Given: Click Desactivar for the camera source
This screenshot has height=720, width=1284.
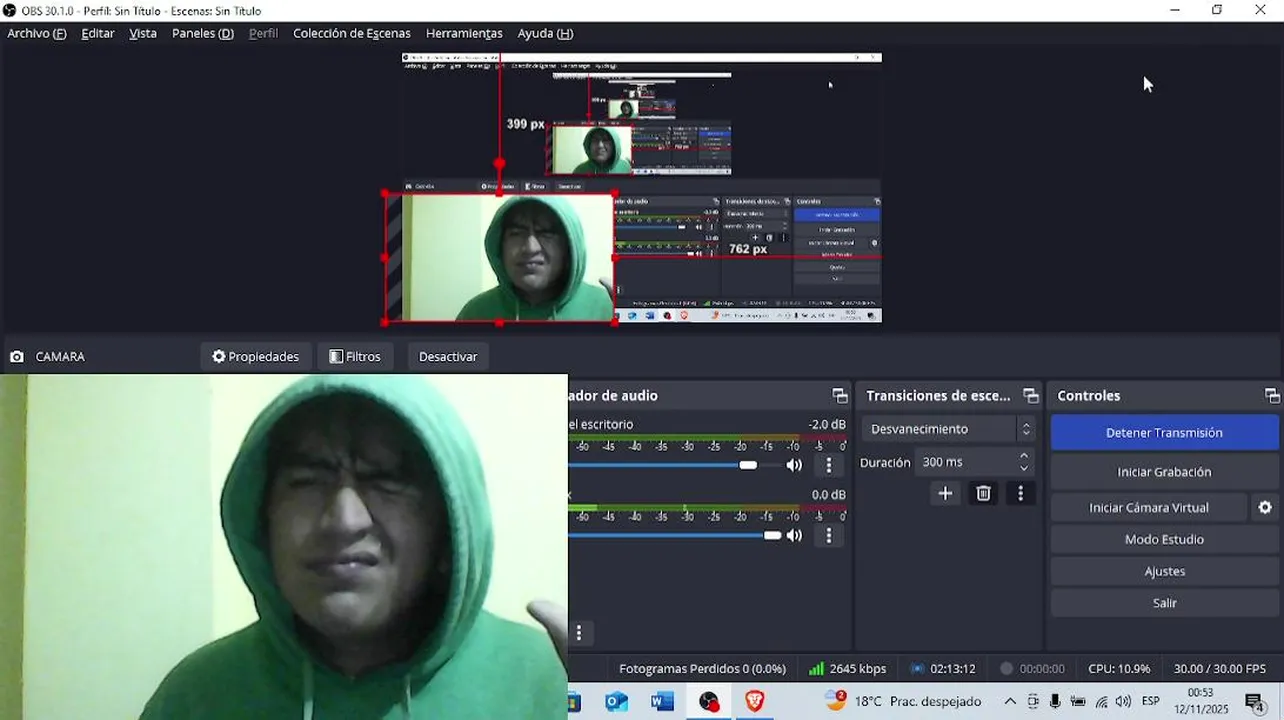Looking at the screenshot, I should 448,356.
